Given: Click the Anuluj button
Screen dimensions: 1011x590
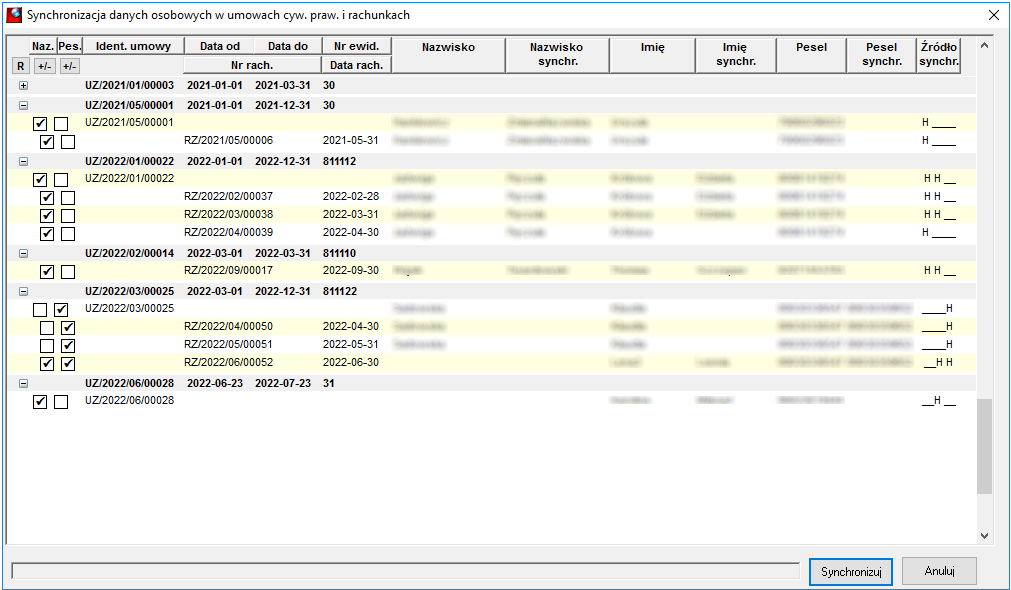Looking at the screenshot, I should tap(939, 571).
